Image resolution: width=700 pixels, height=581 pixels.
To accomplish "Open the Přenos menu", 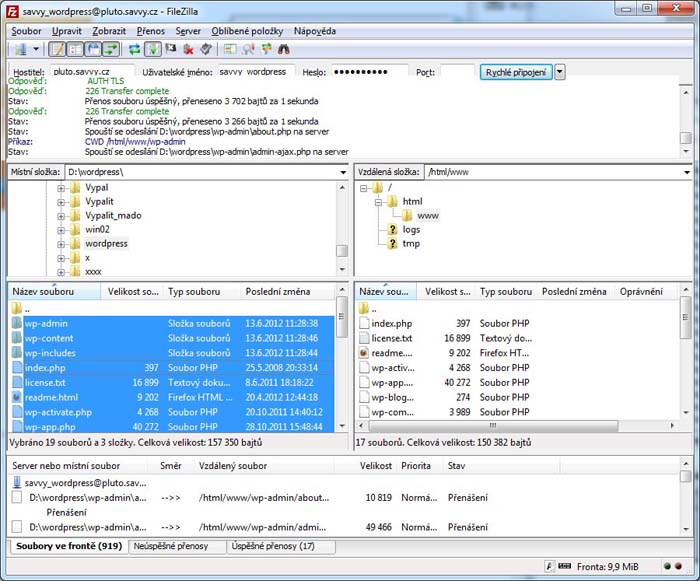I will pyautogui.click(x=151, y=31).
